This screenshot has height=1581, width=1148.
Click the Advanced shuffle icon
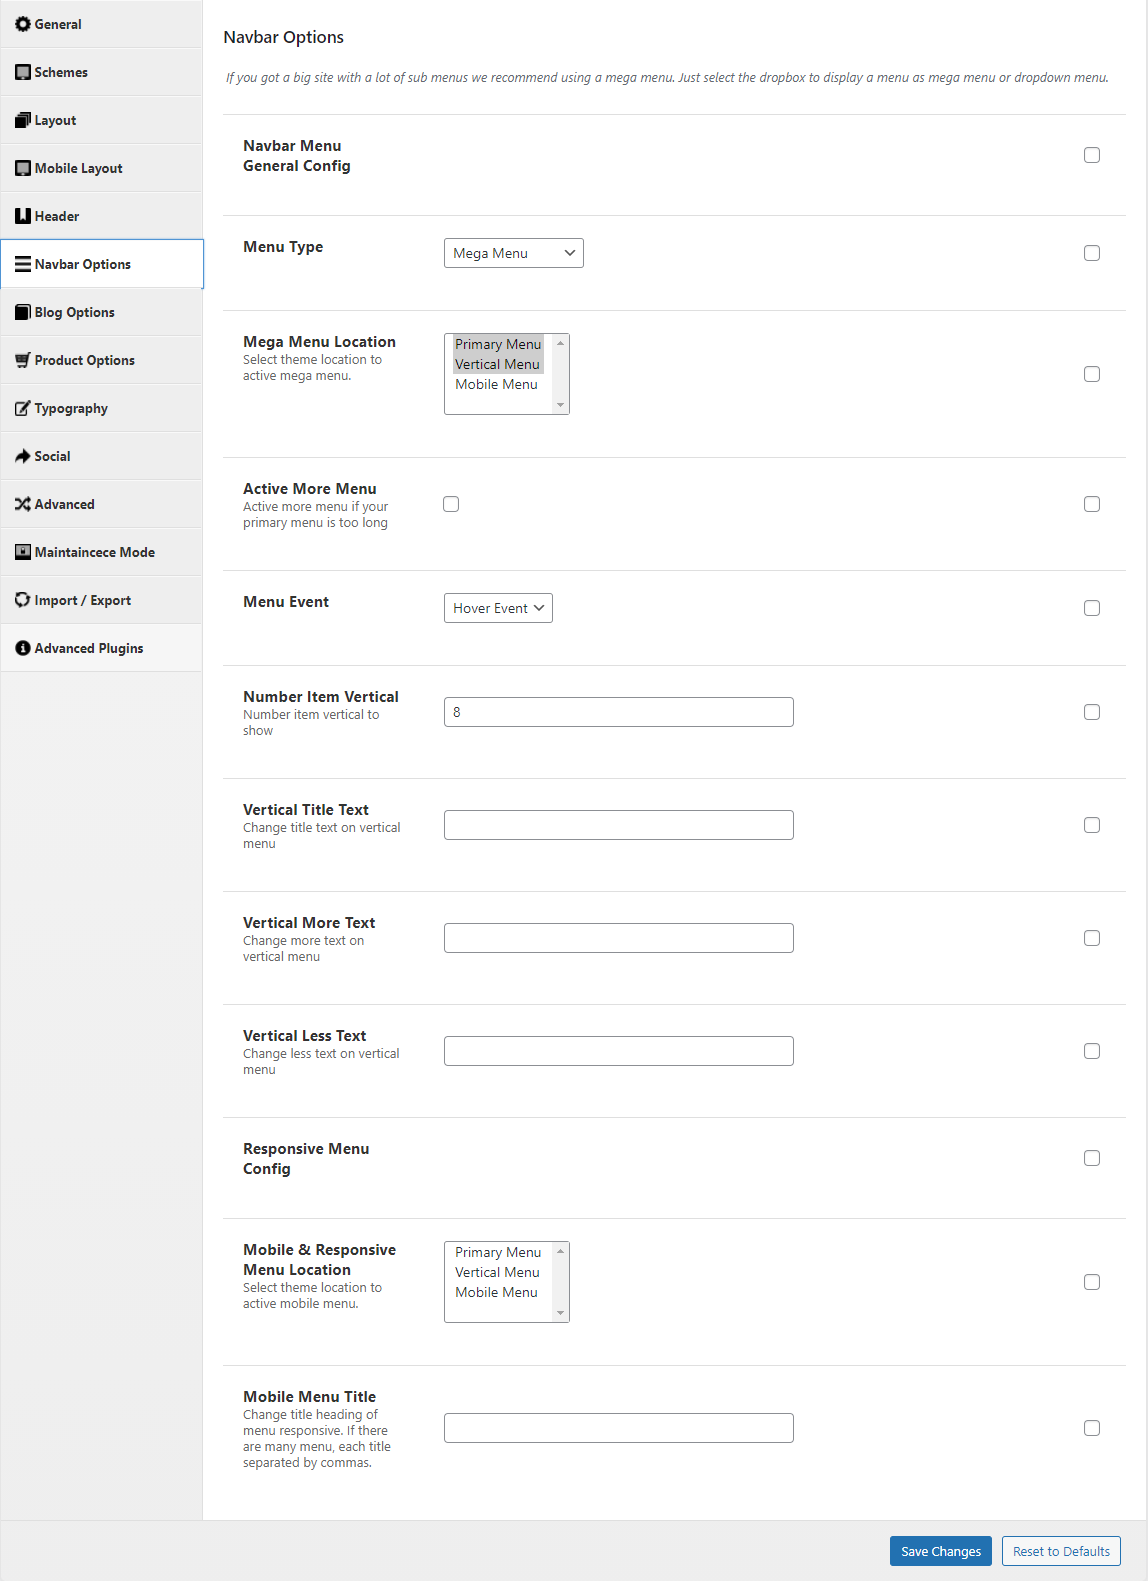click(23, 504)
